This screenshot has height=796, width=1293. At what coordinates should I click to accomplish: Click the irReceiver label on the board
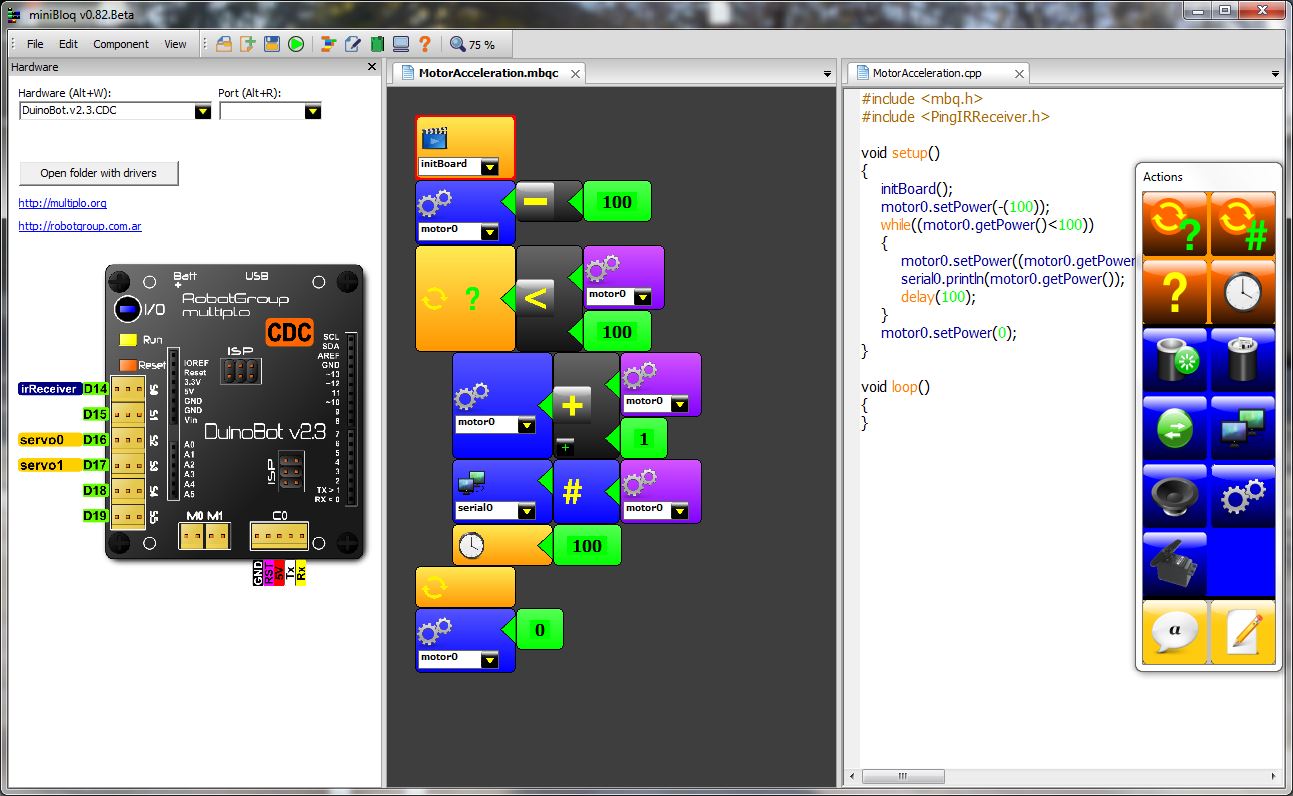50,388
